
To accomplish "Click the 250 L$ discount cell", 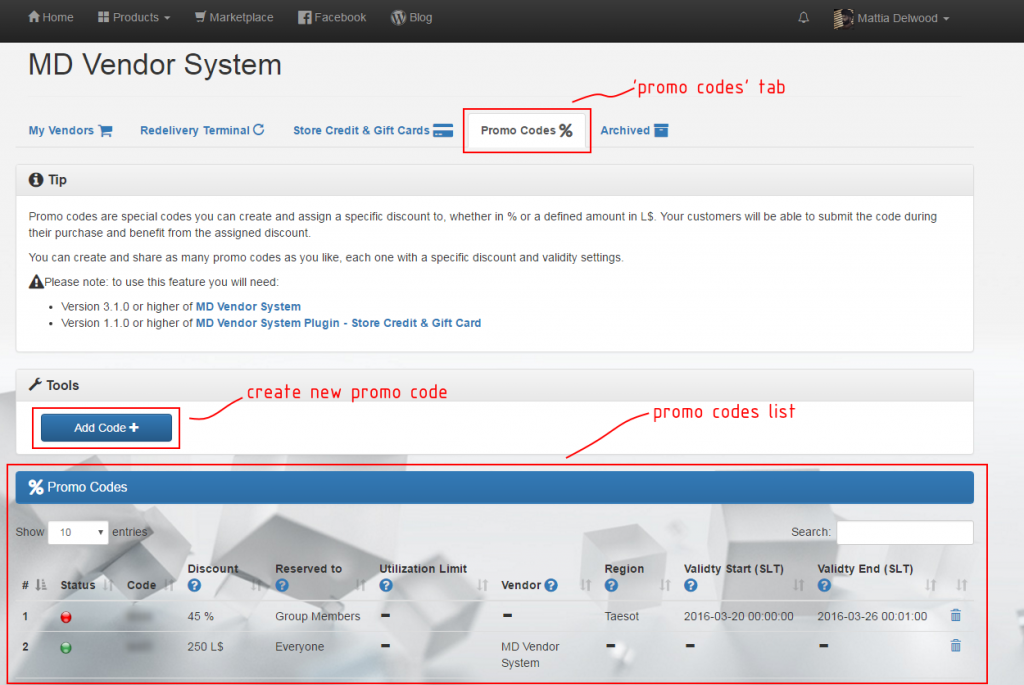I will (x=206, y=646).
